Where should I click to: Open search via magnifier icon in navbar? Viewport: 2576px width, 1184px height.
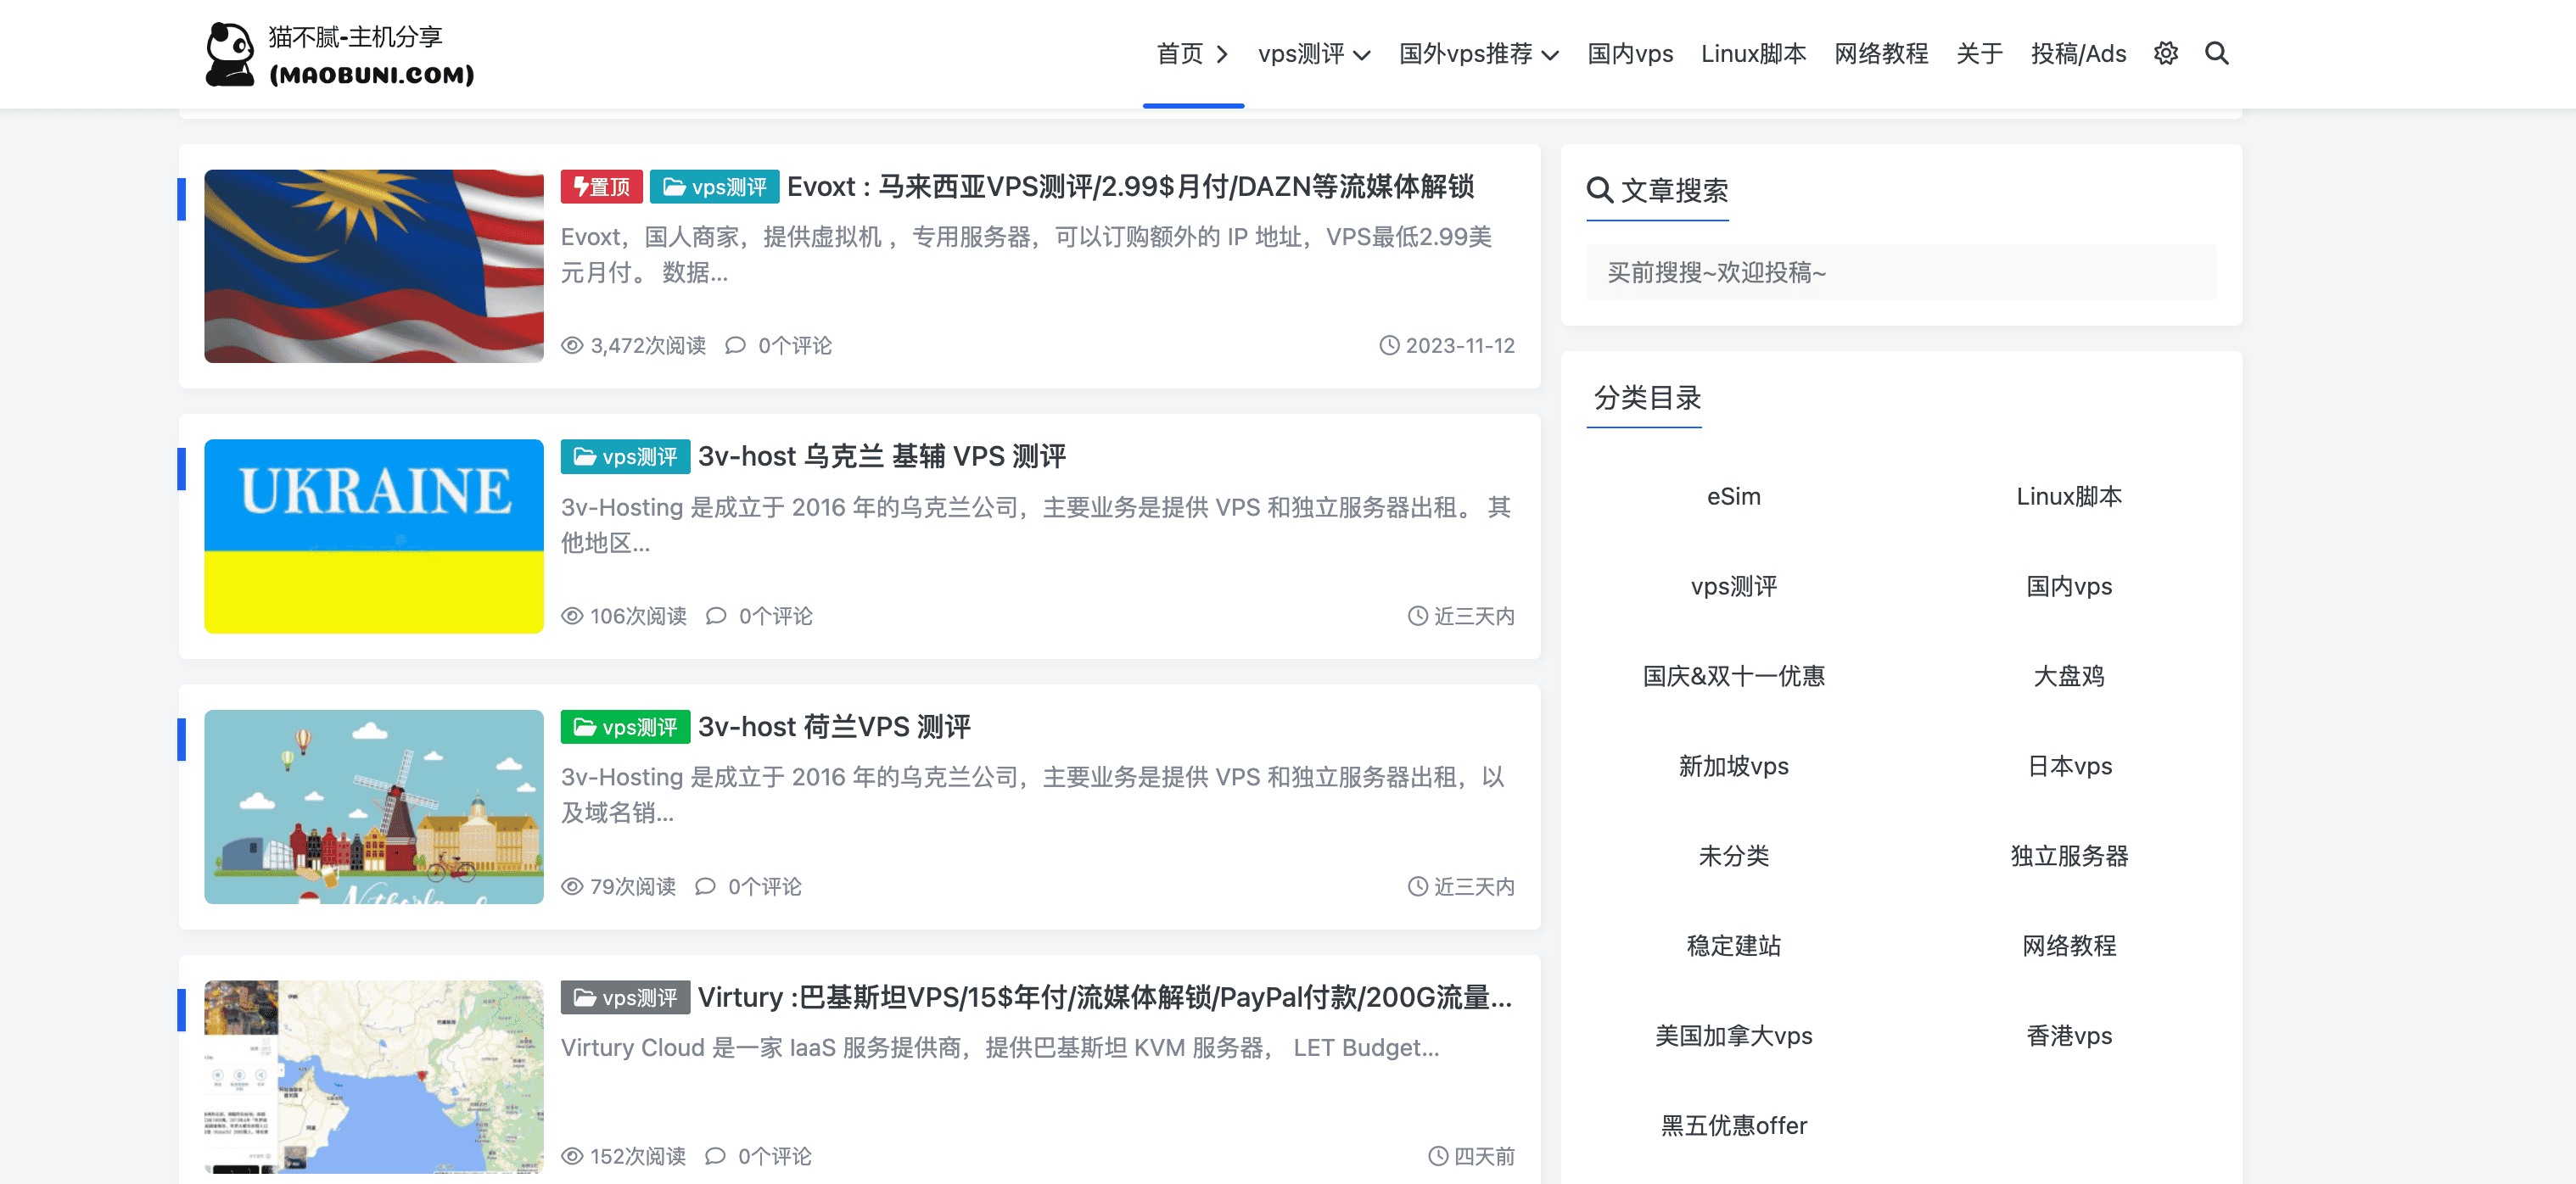(2216, 53)
